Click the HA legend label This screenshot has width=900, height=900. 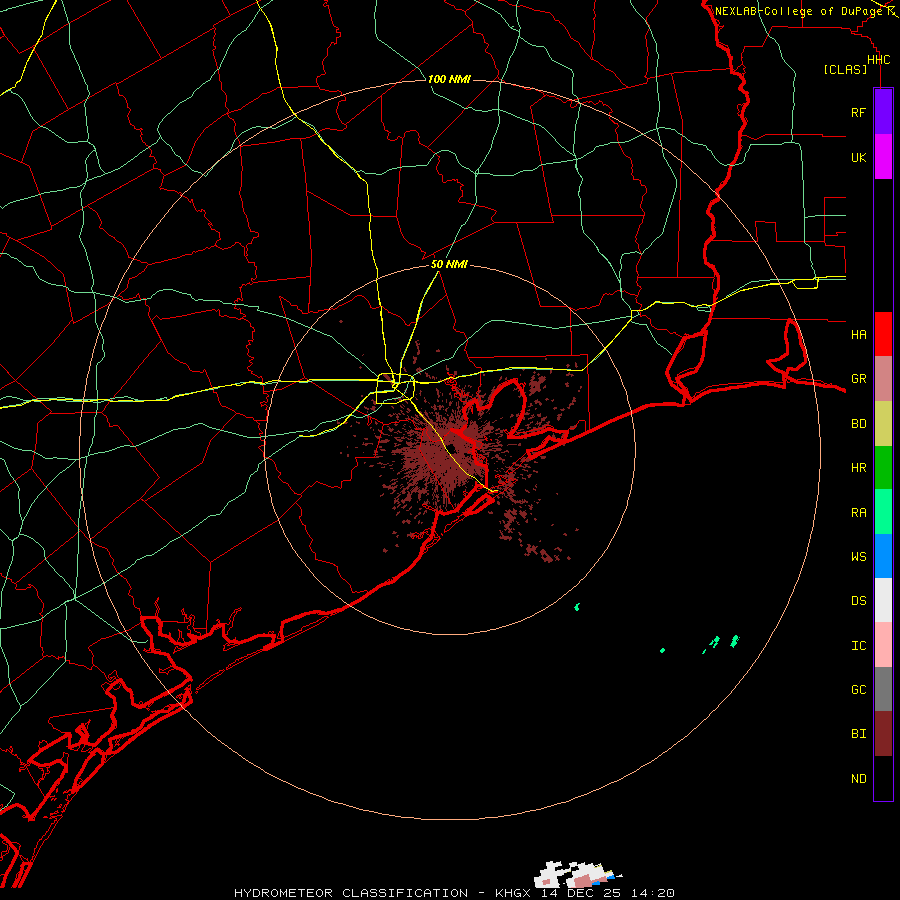coord(858,334)
